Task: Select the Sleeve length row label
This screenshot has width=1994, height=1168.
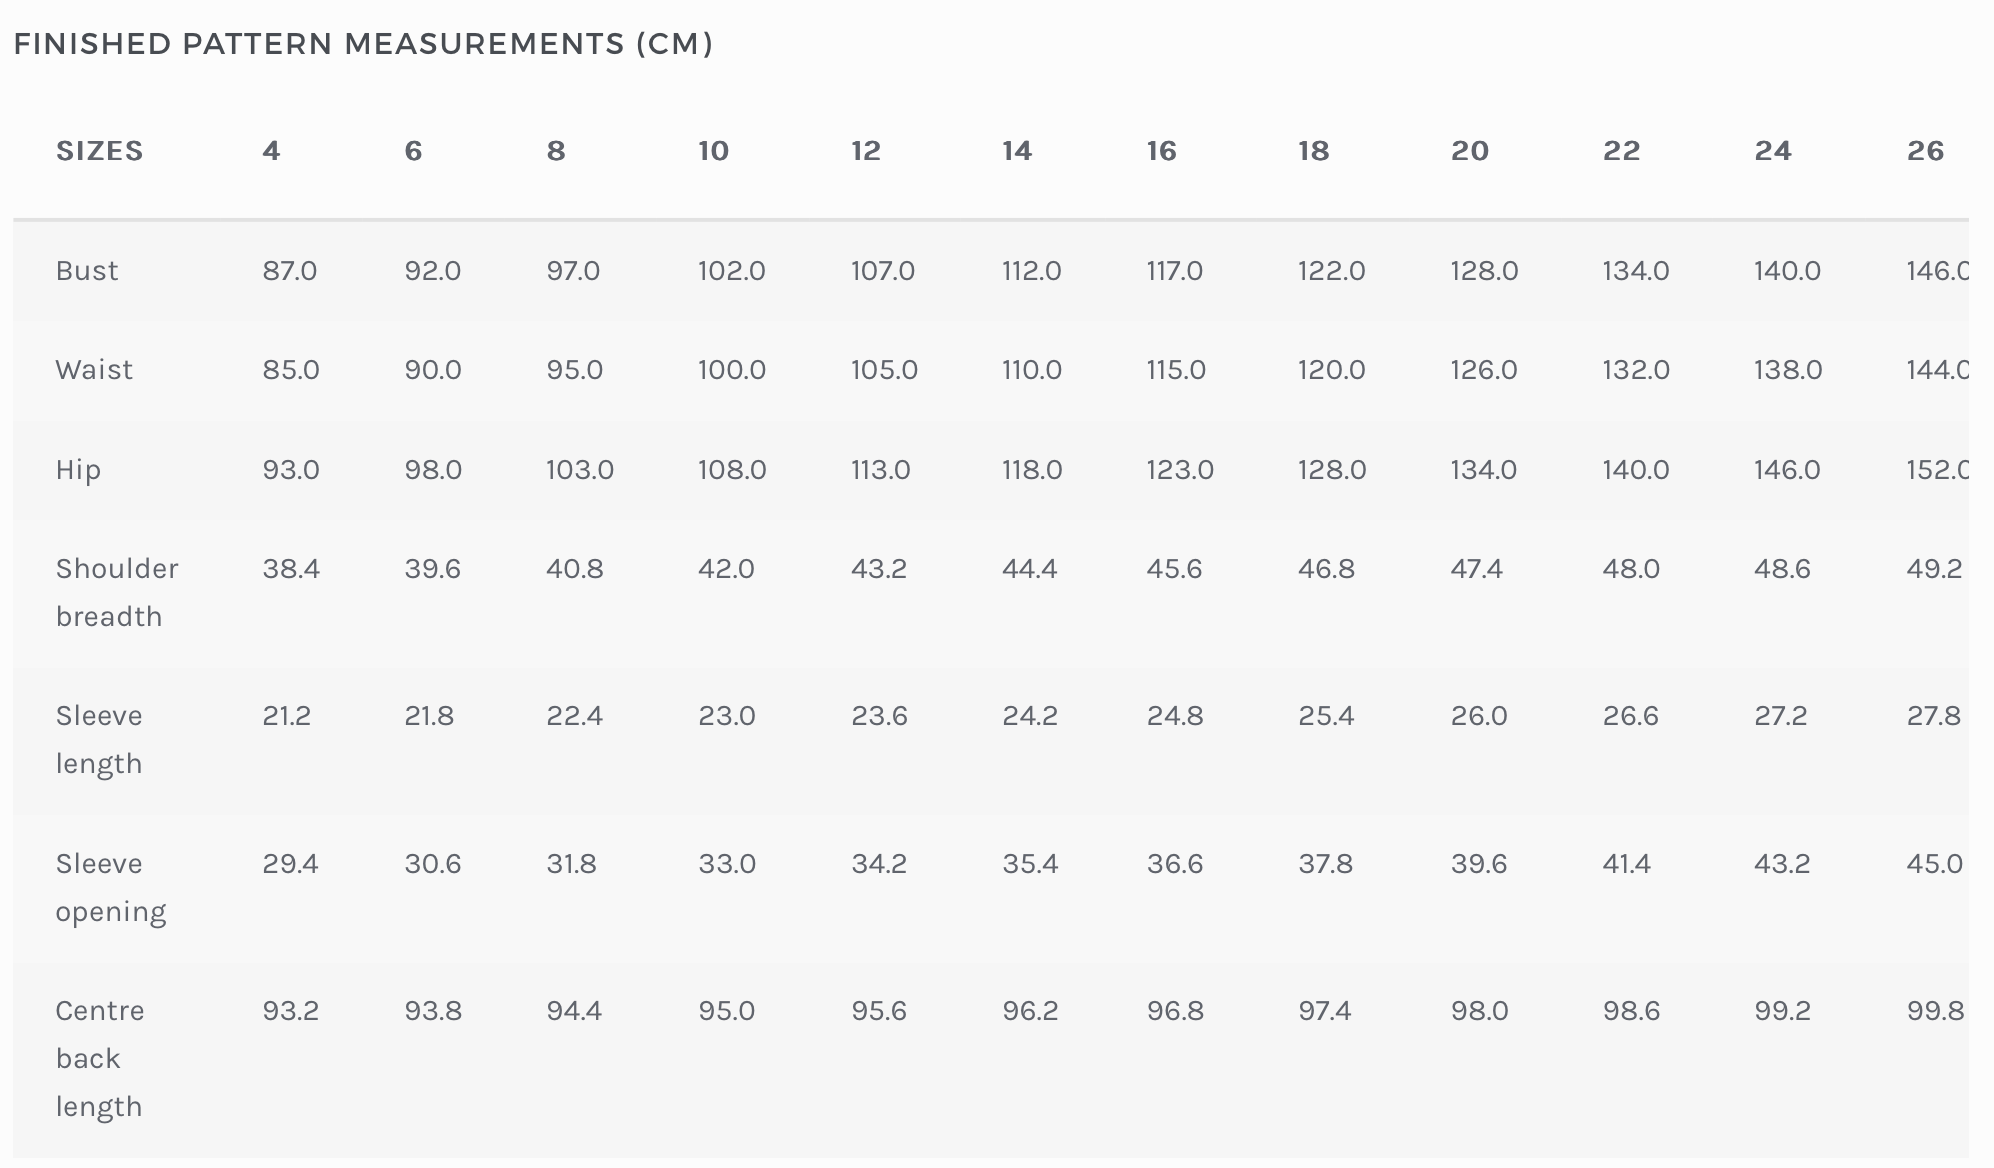Action: tap(99, 740)
